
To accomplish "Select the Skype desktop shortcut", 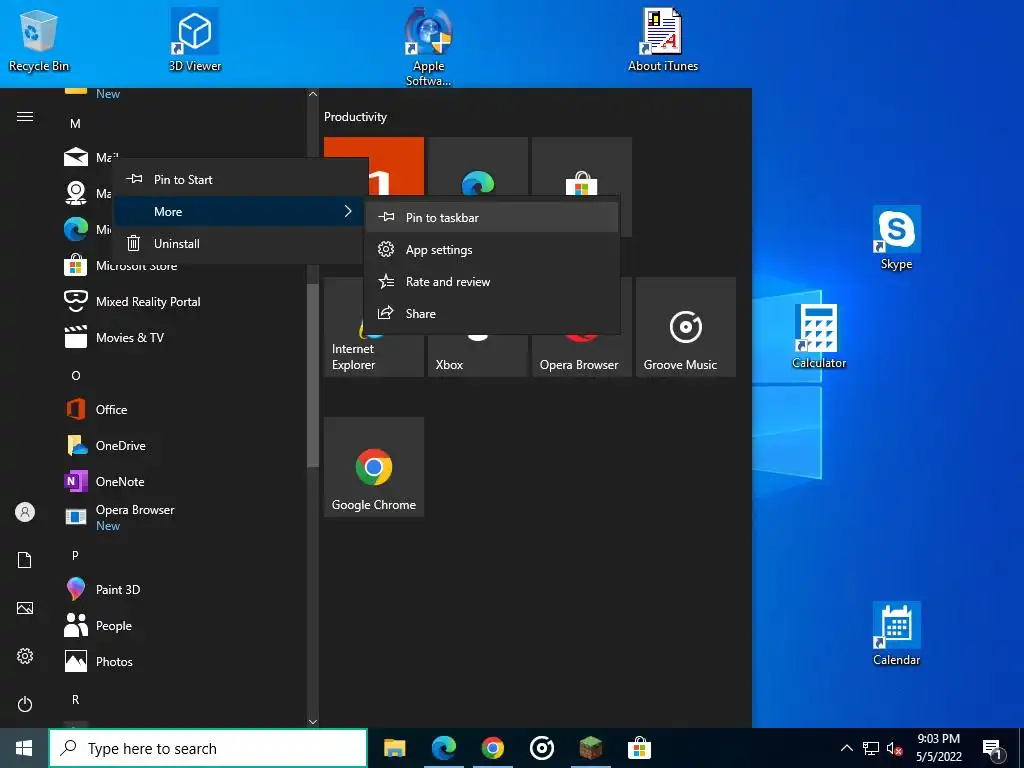I will (x=897, y=238).
